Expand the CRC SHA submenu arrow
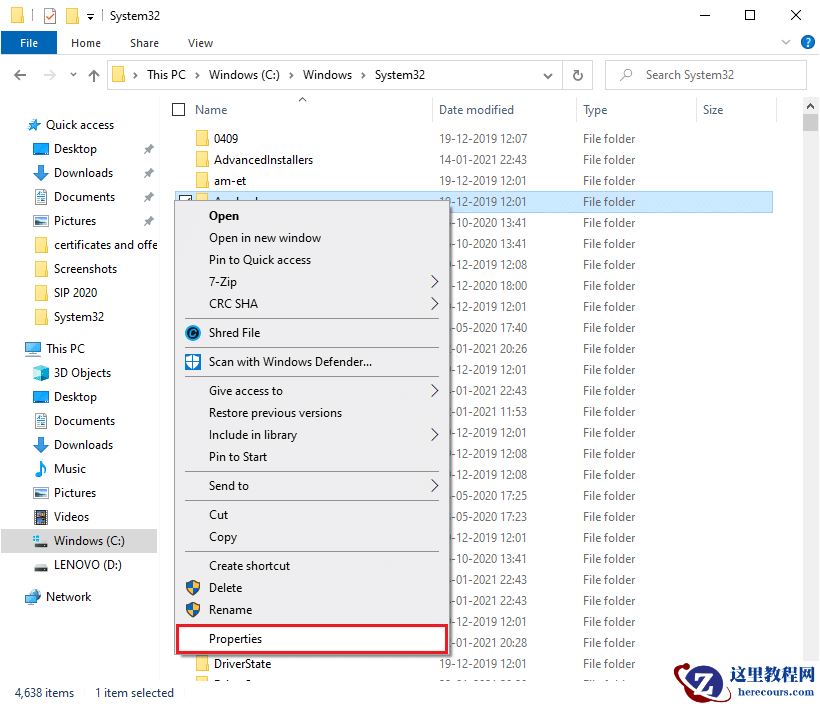 [x=434, y=303]
